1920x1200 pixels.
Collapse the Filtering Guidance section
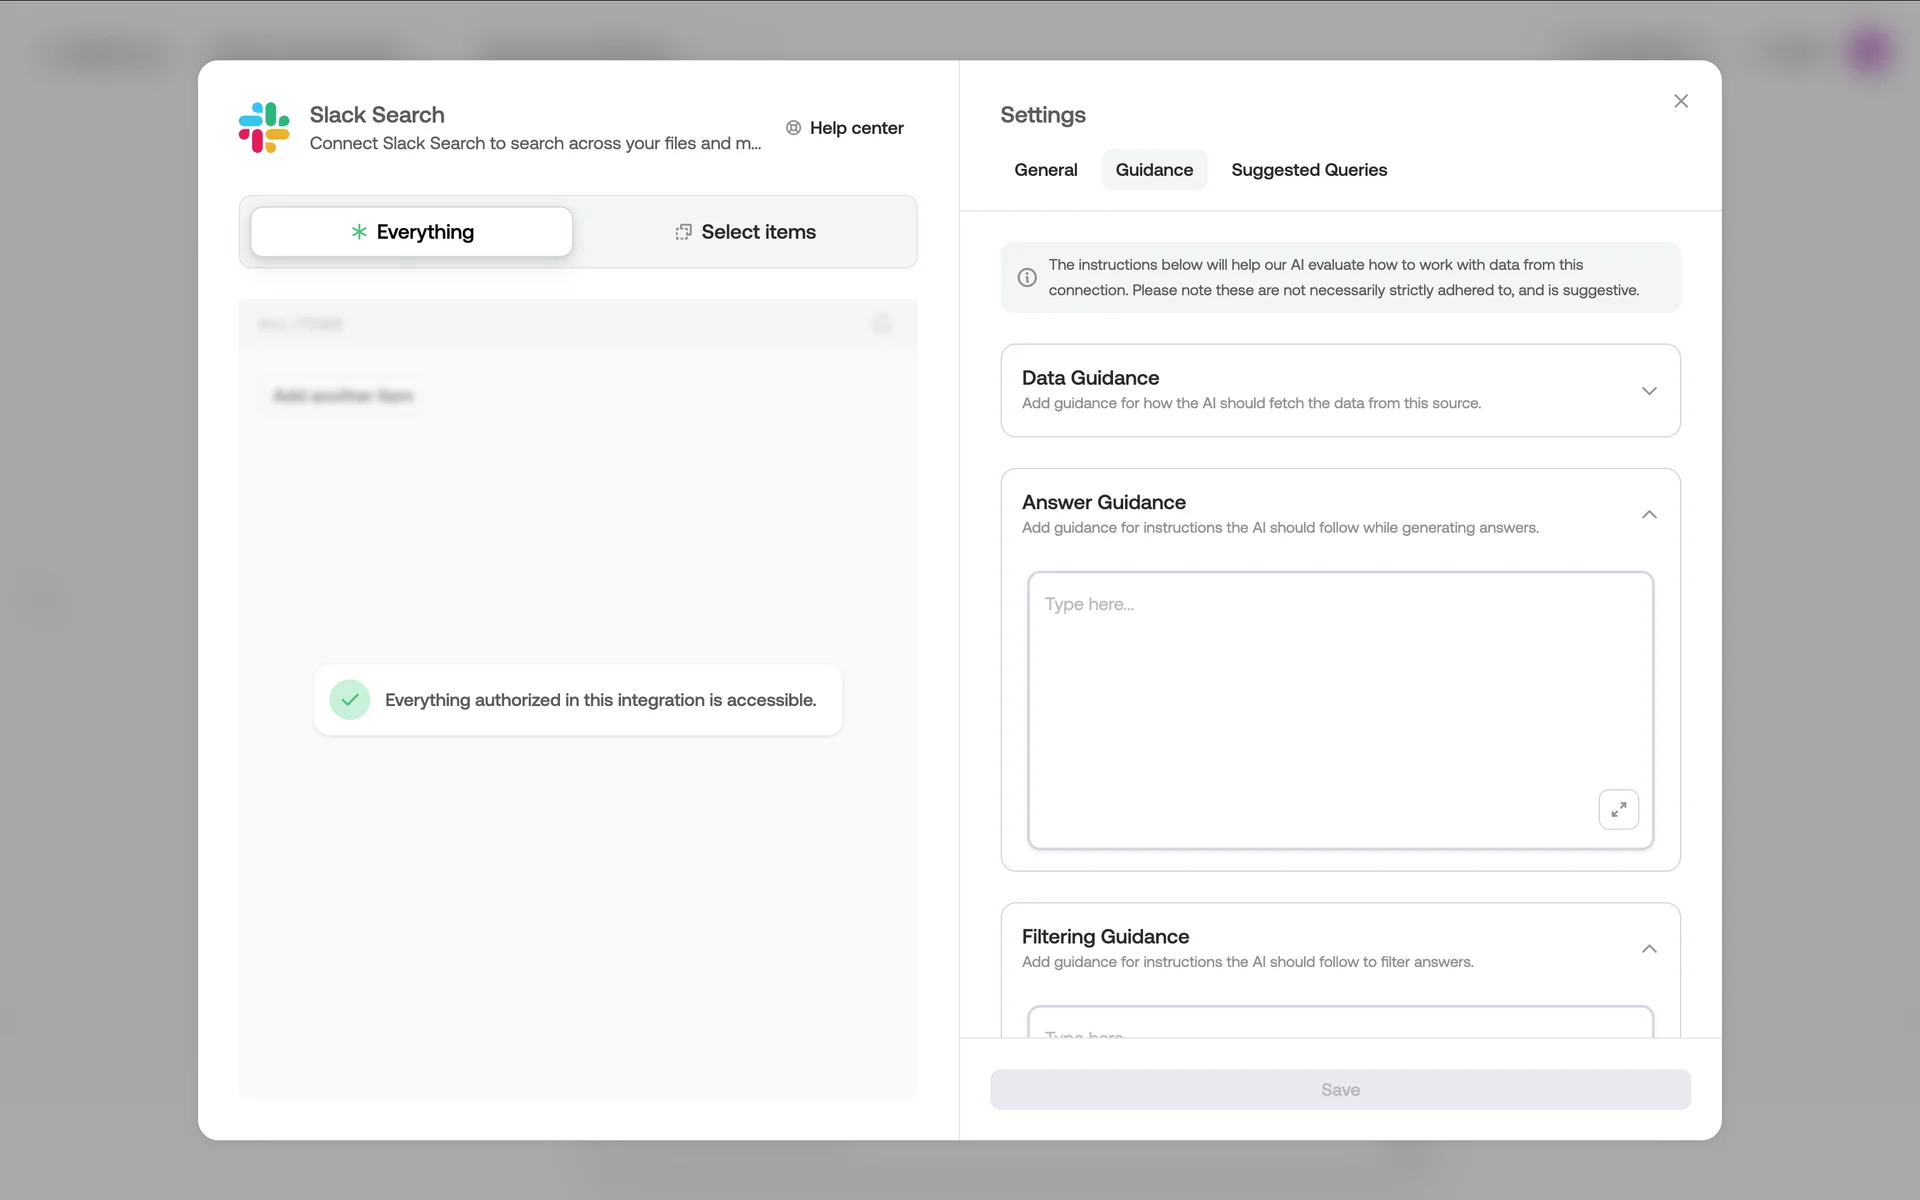[x=1648, y=949]
